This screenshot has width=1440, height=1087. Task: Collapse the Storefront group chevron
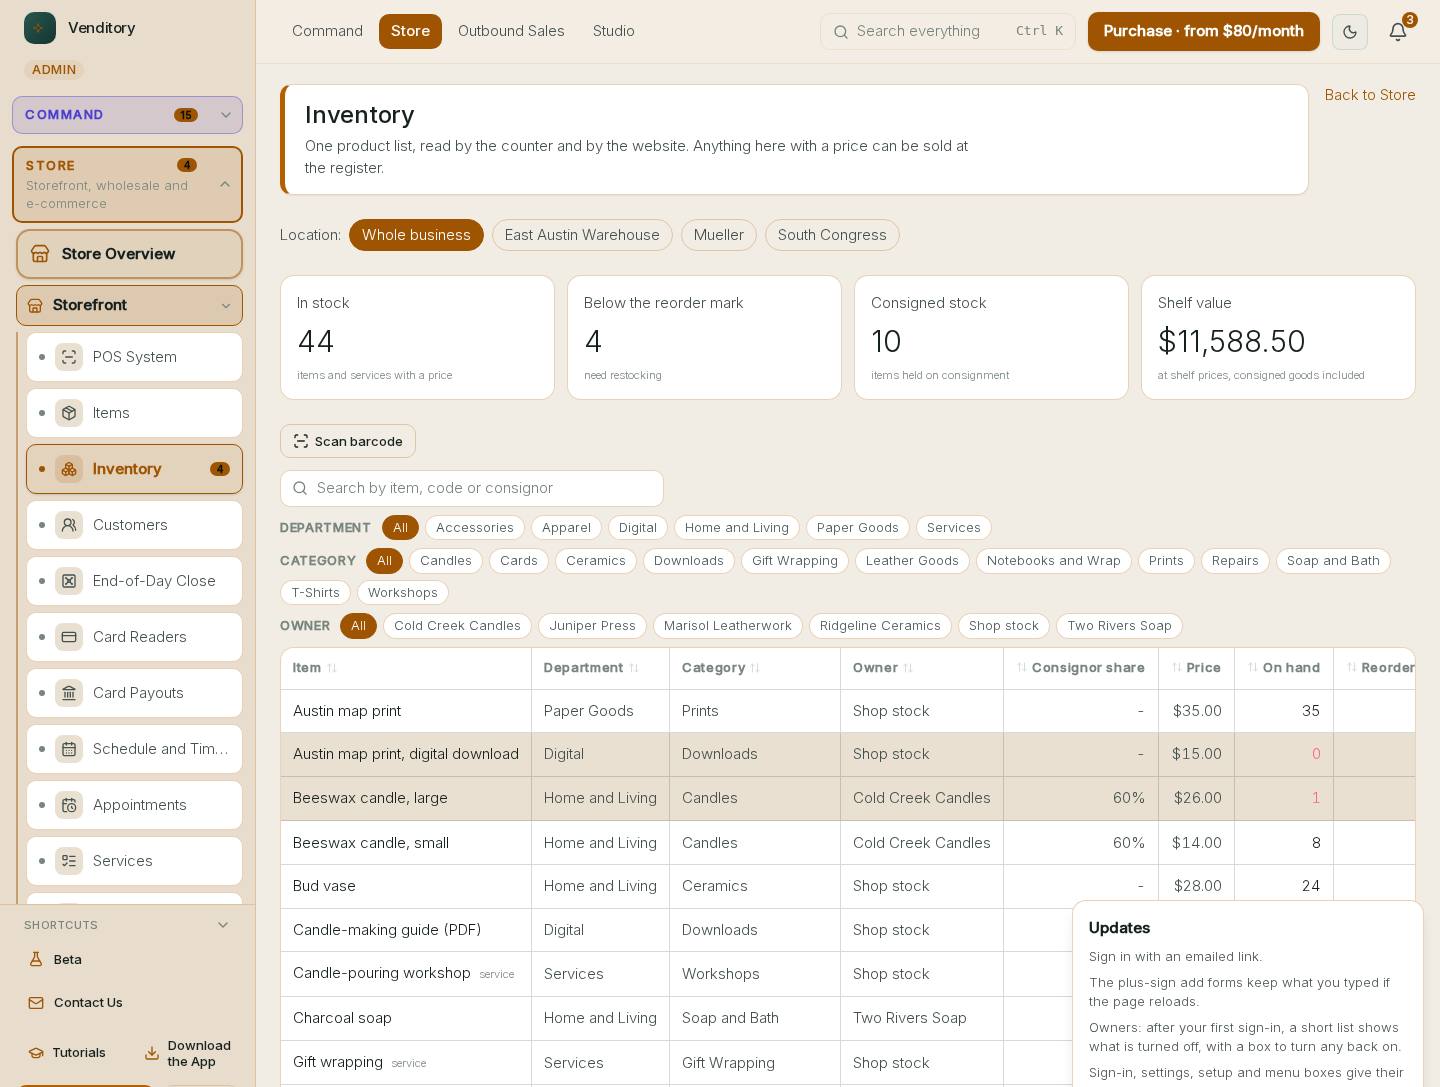tap(226, 306)
